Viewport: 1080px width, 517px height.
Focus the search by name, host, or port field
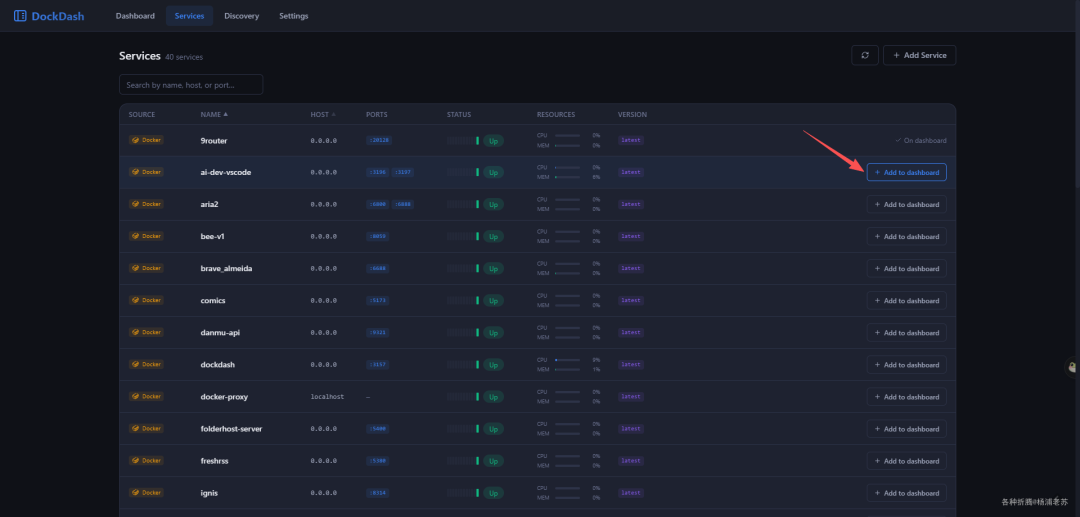pyautogui.click(x=191, y=85)
